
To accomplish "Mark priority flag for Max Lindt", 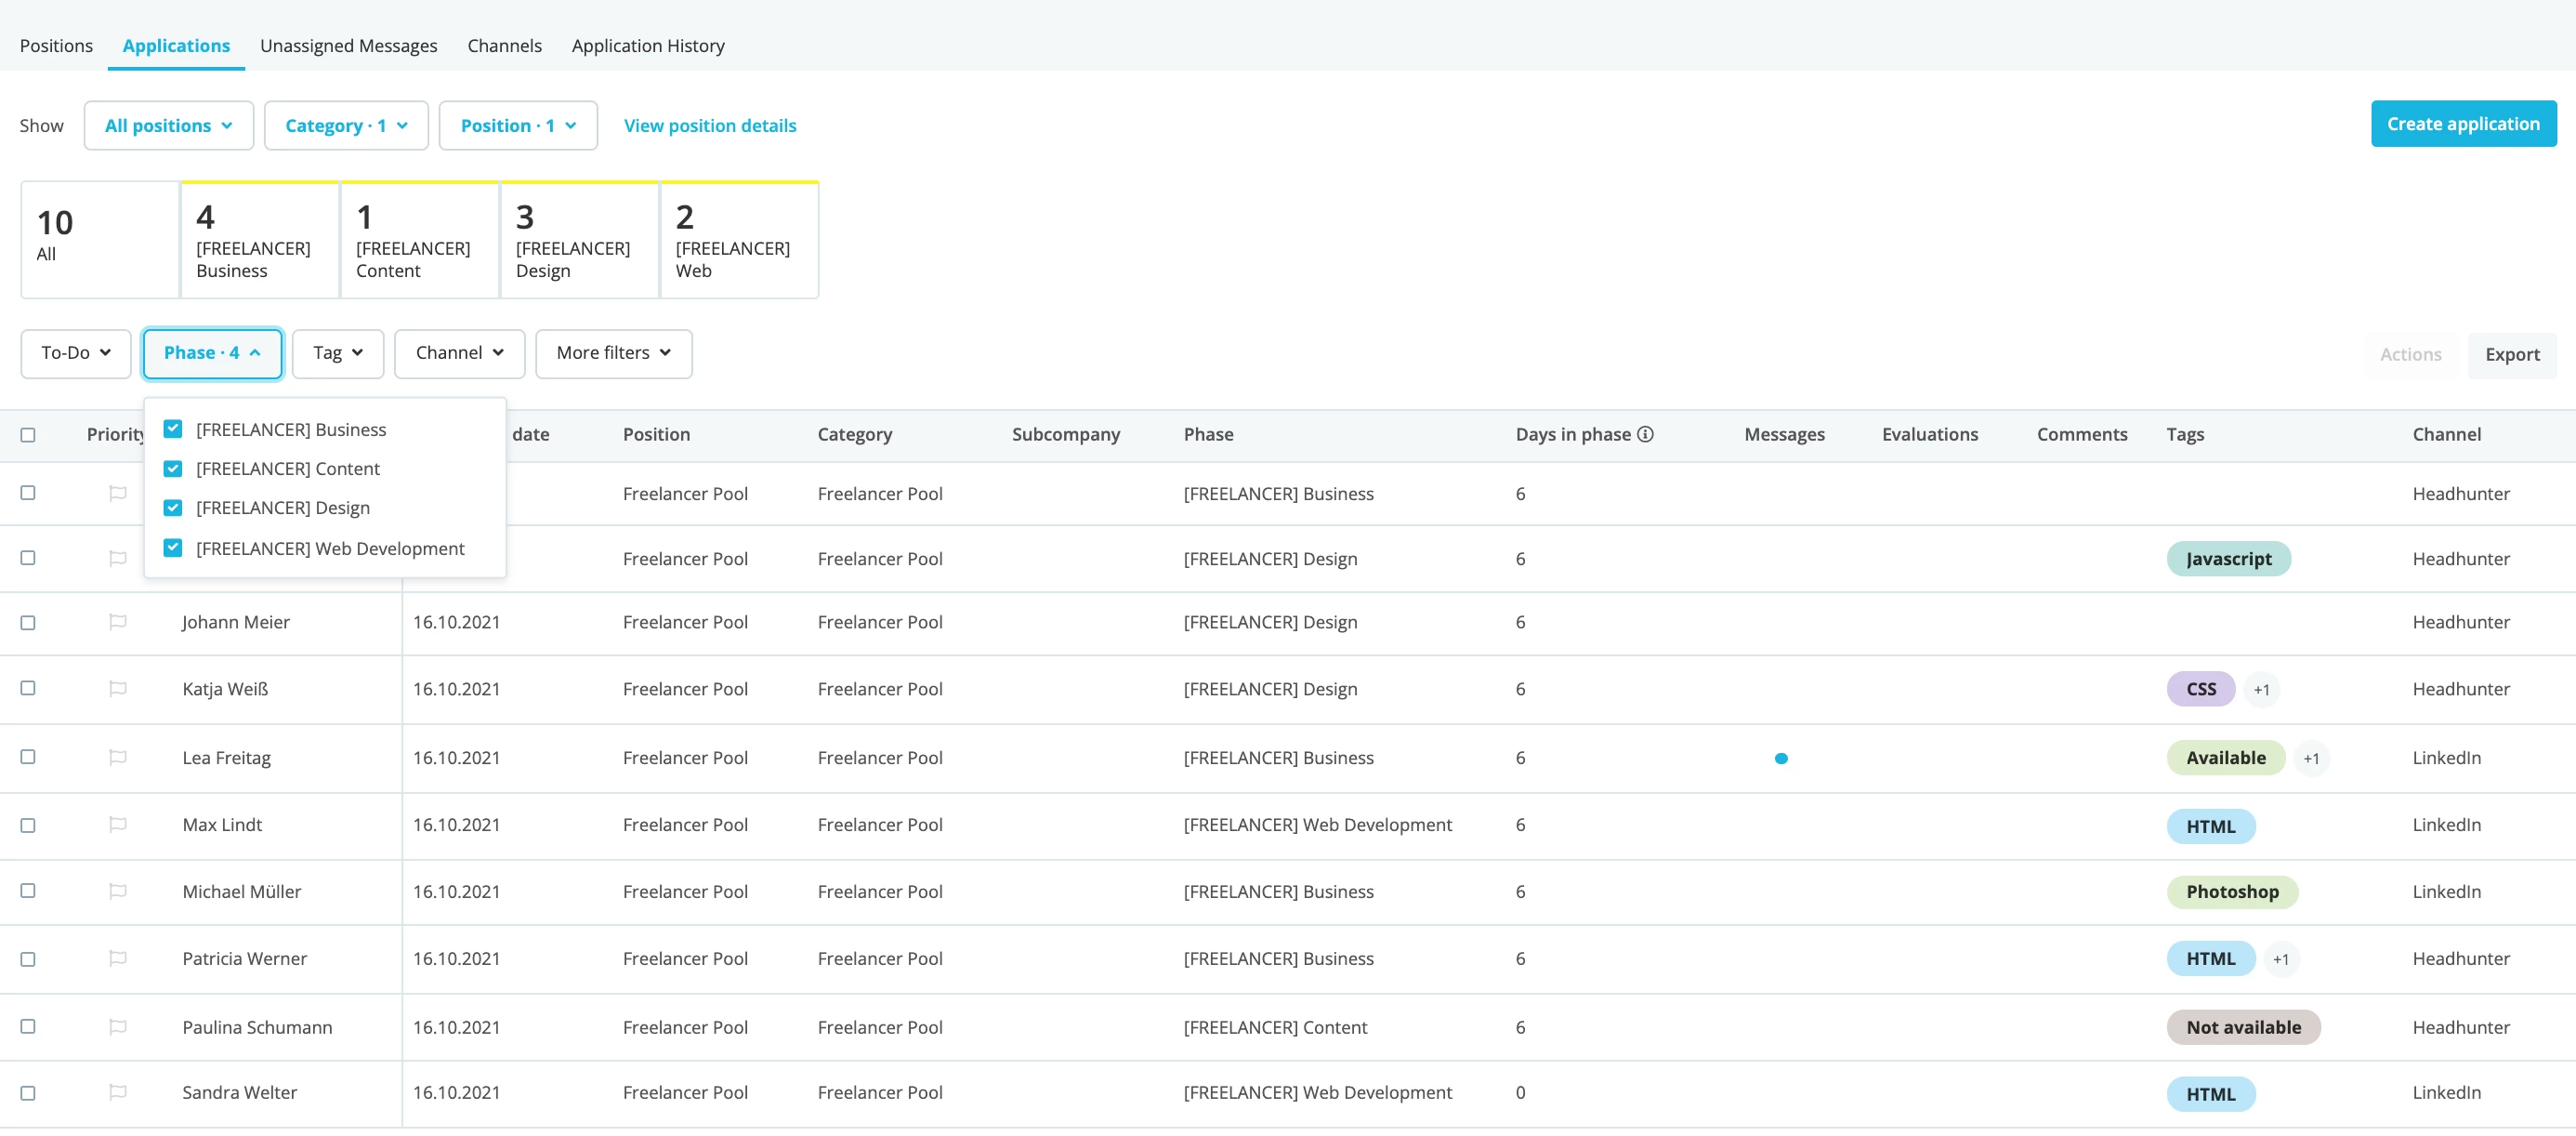I will point(117,825).
